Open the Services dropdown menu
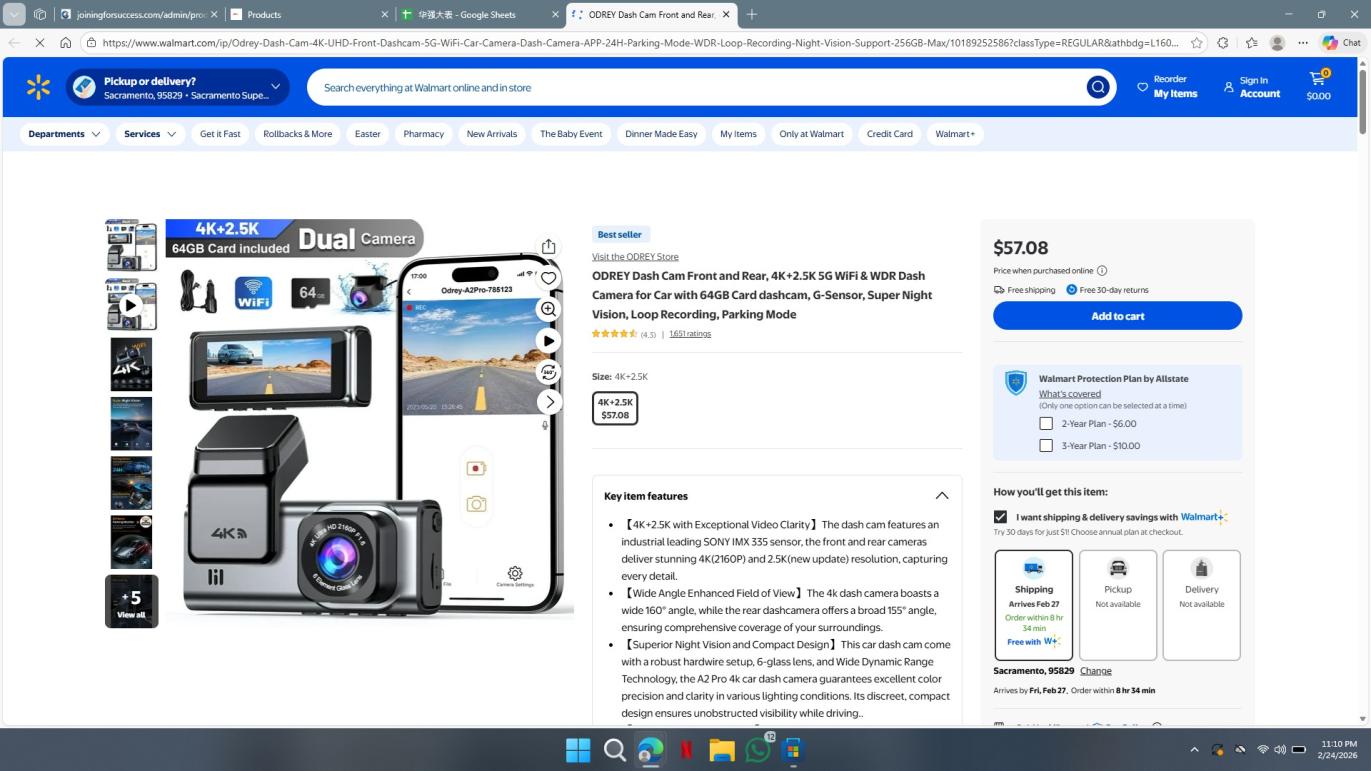Image resolution: width=1371 pixels, height=771 pixels. pos(149,134)
